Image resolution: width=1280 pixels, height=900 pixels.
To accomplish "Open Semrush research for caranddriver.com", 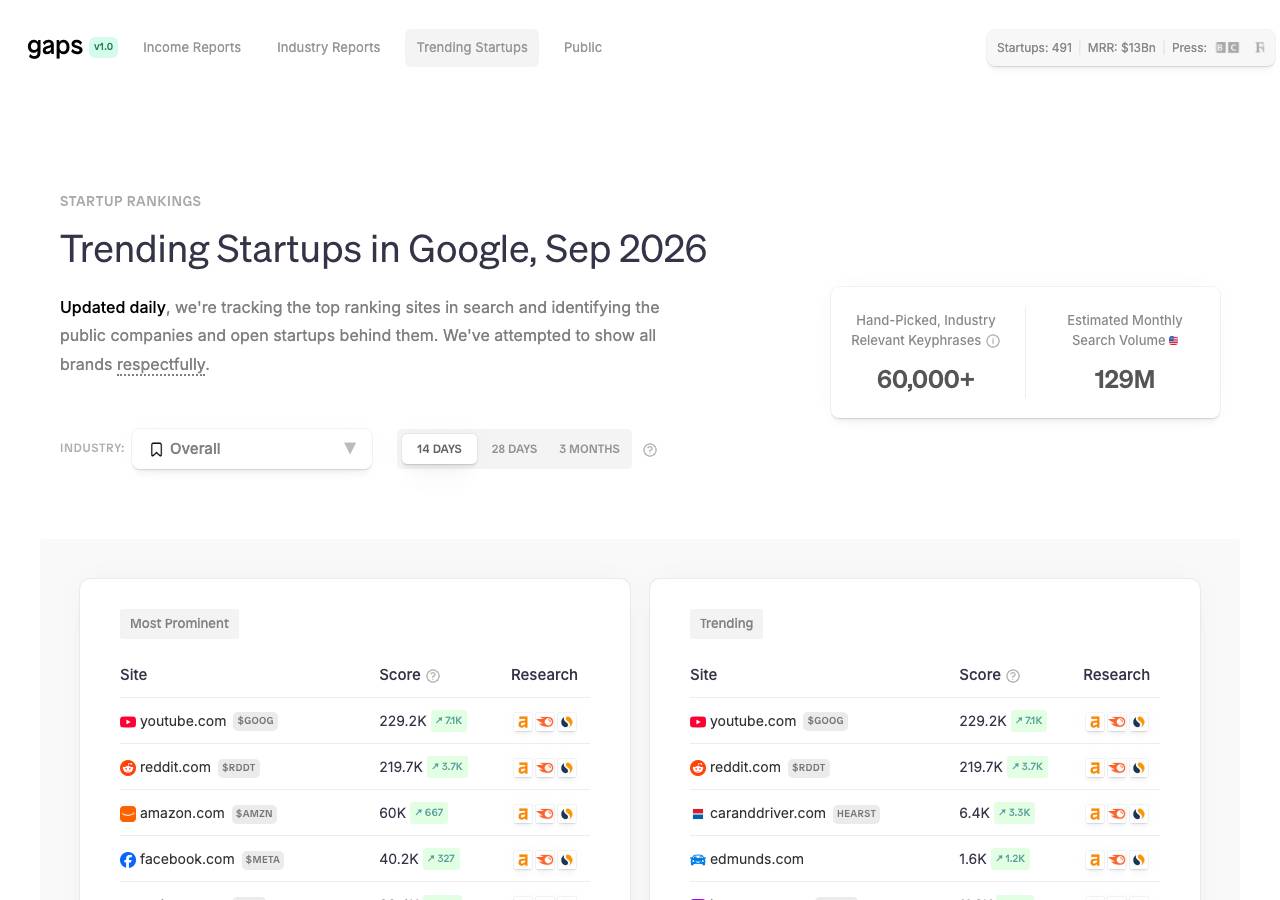I will pyautogui.click(x=1117, y=813).
